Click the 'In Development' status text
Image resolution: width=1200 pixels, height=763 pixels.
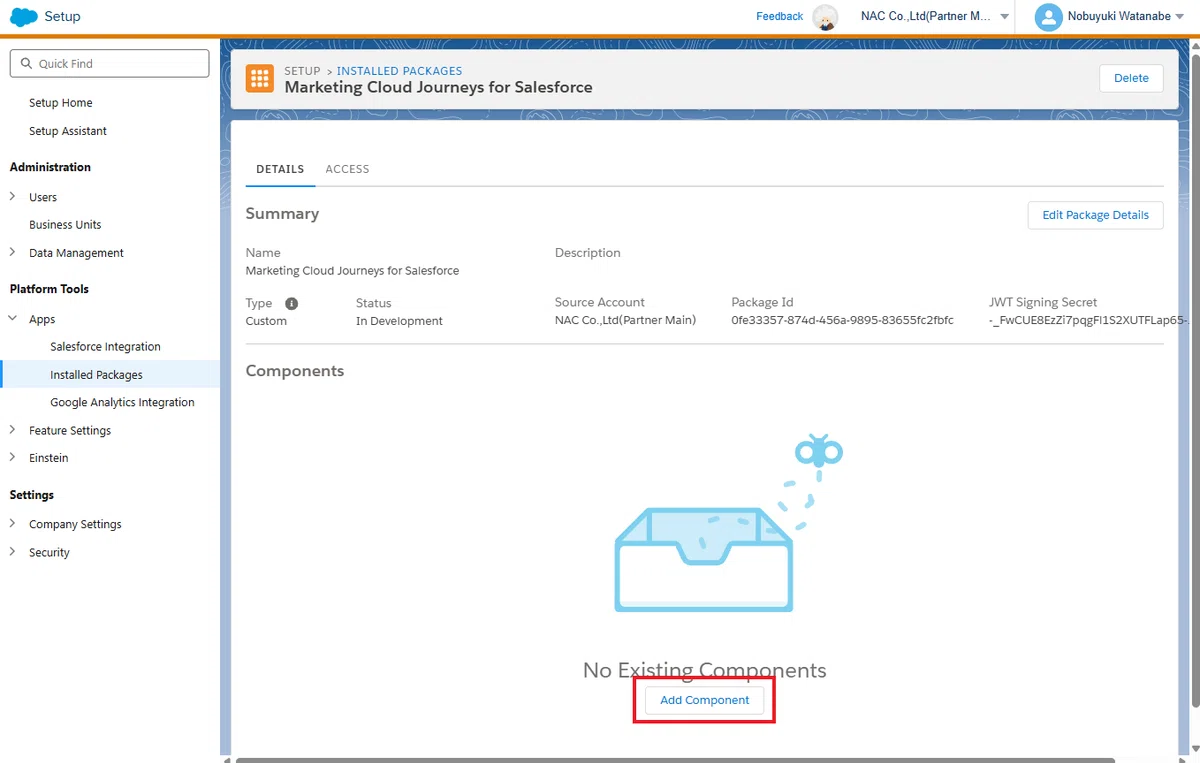[x=399, y=321]
